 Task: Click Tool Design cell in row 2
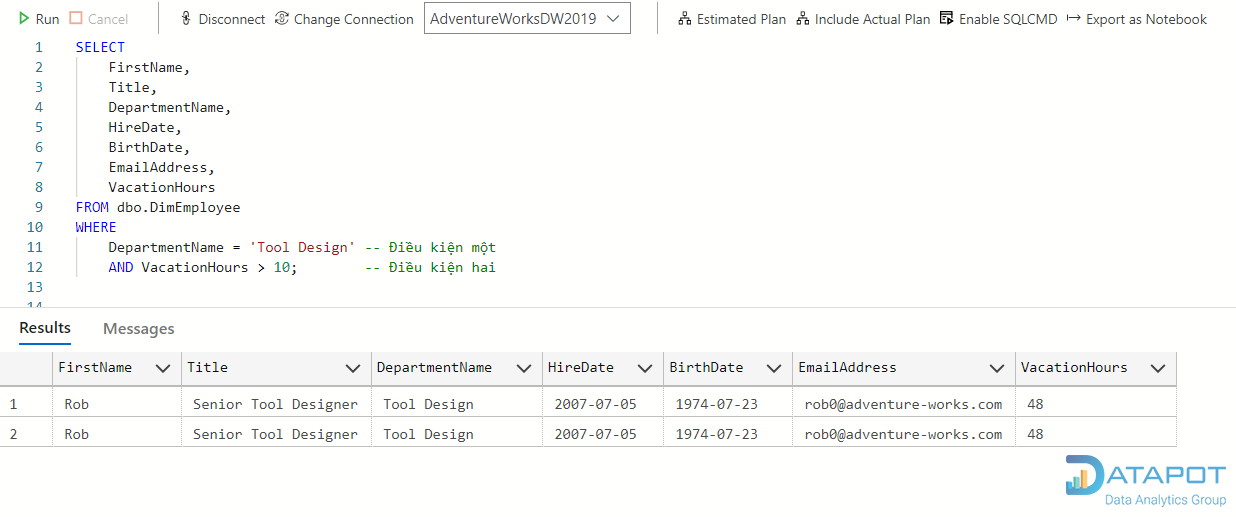[457, 434]
